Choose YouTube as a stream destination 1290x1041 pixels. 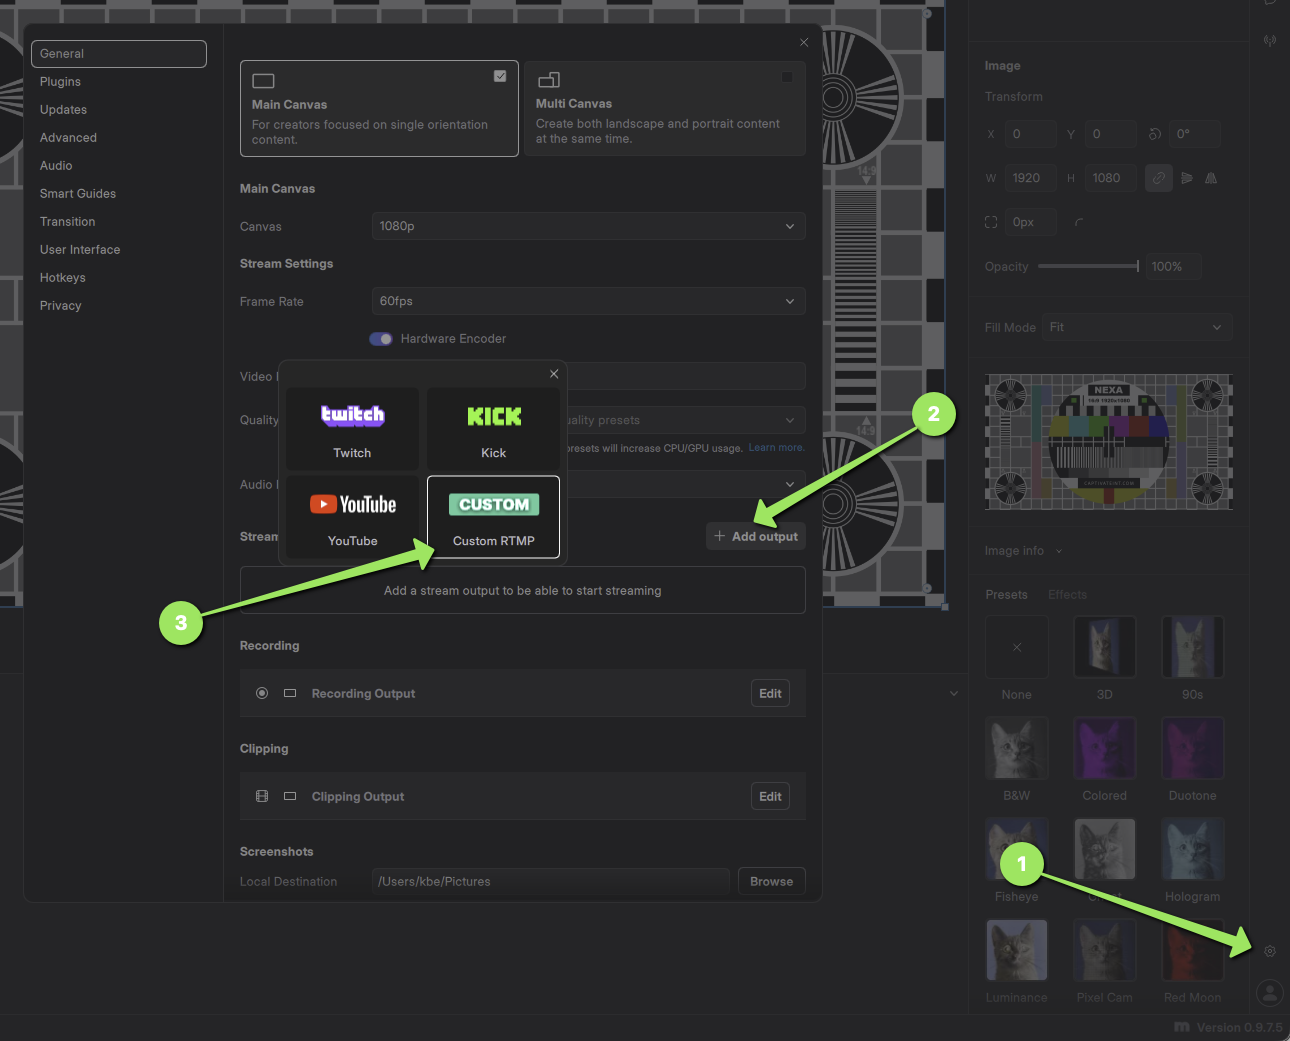[x=352, y=516]
